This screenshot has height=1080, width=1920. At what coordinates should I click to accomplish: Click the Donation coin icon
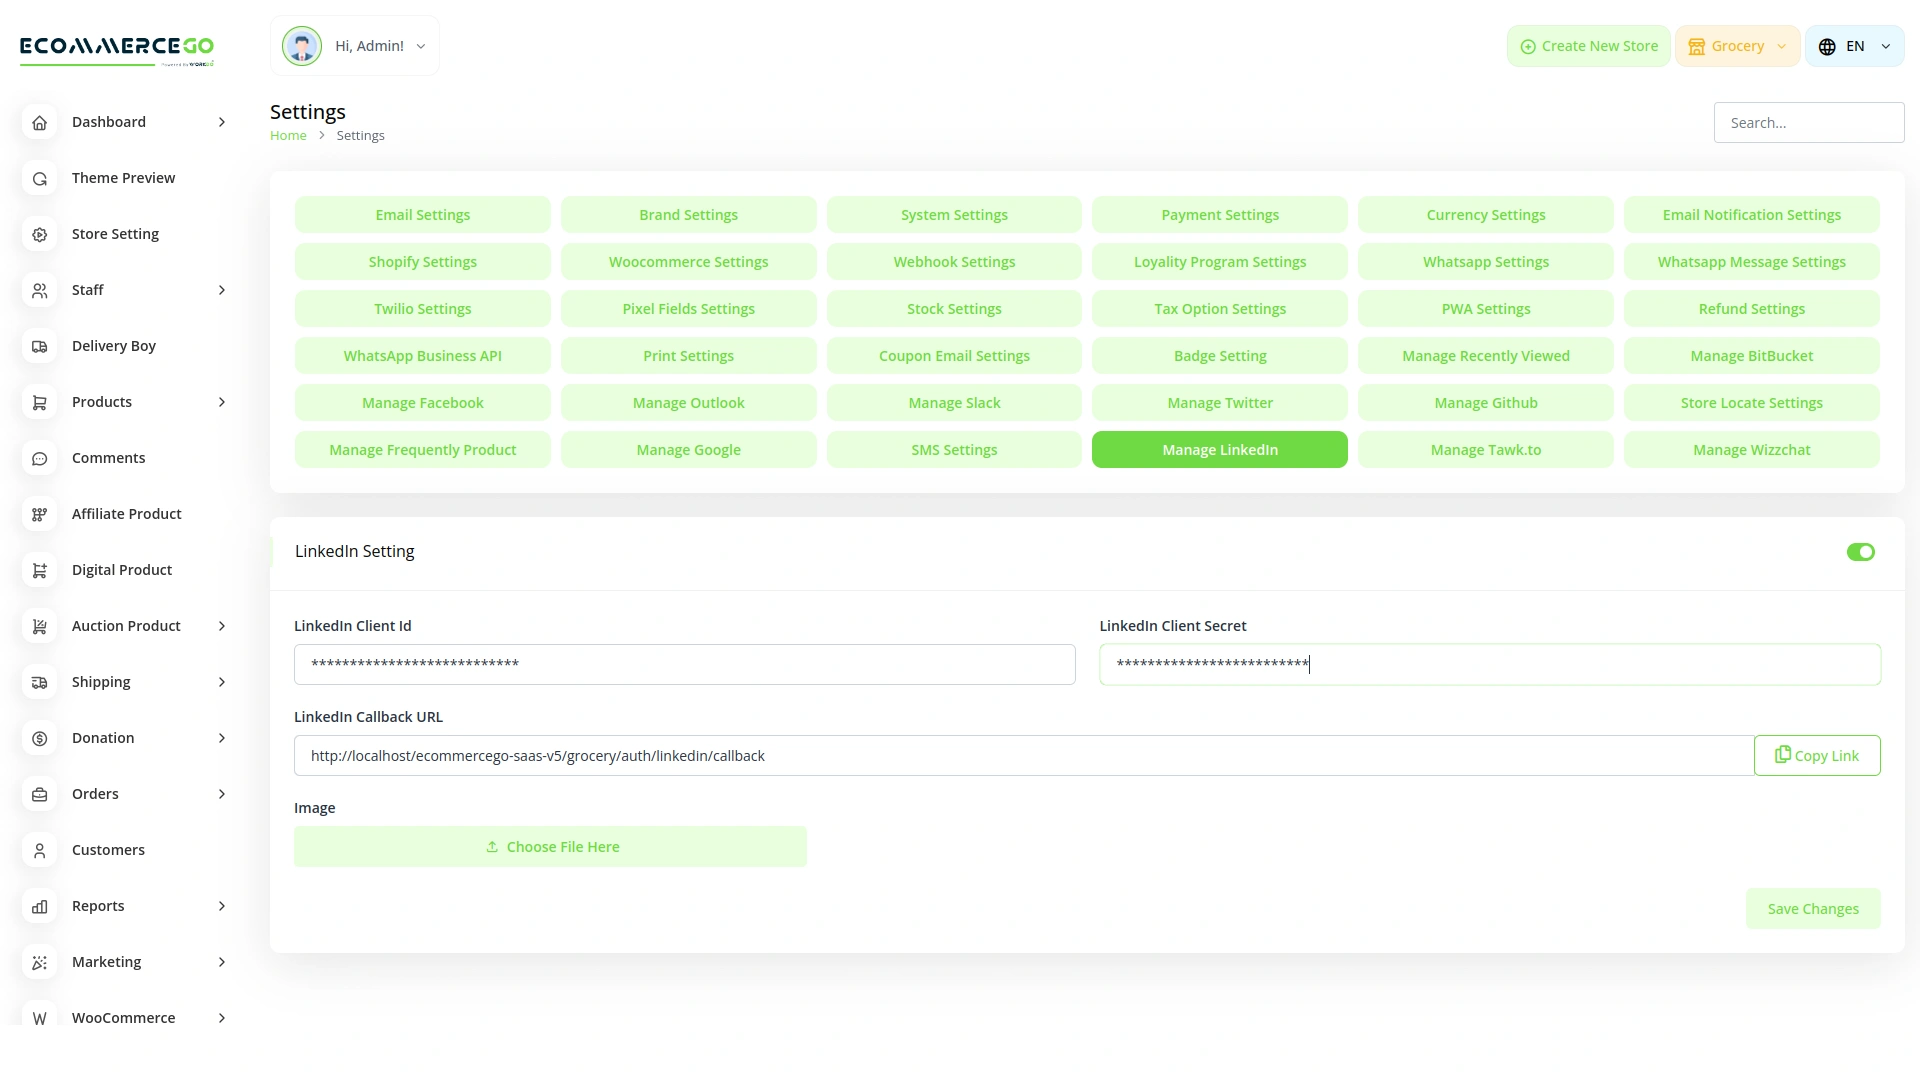(40, 738)
